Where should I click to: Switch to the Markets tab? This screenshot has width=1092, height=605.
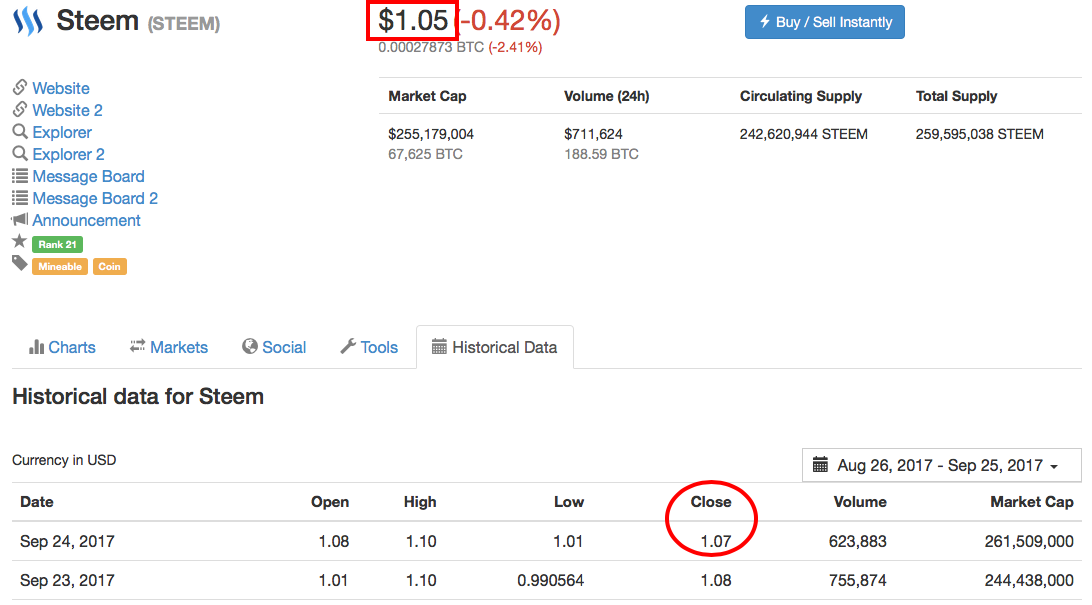[169, 347]
